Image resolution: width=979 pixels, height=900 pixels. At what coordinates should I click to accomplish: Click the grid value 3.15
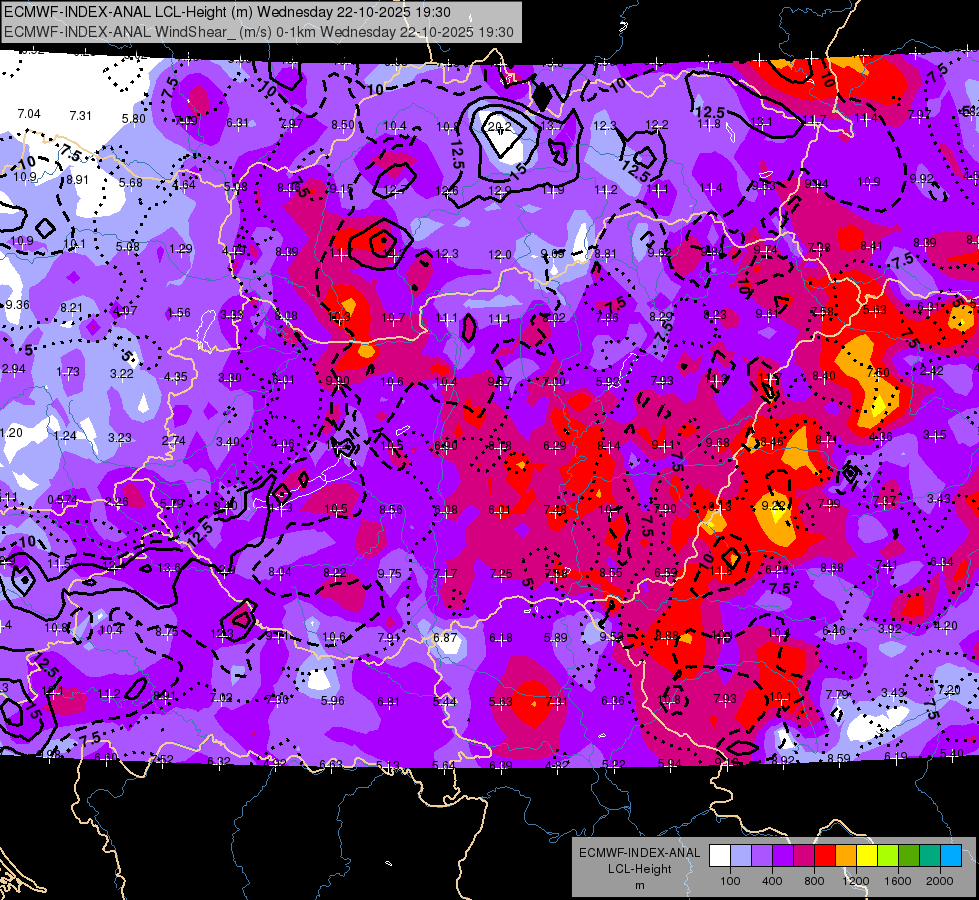point(935,434)
